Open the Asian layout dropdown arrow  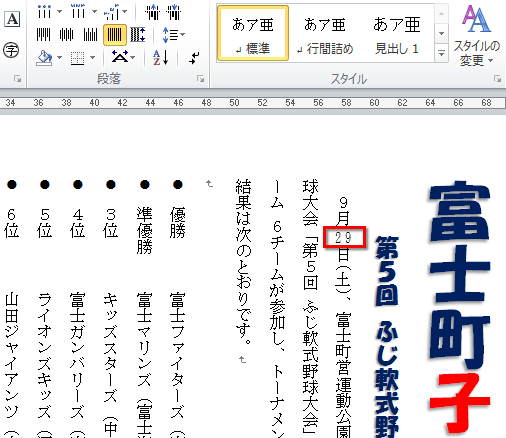133,58
